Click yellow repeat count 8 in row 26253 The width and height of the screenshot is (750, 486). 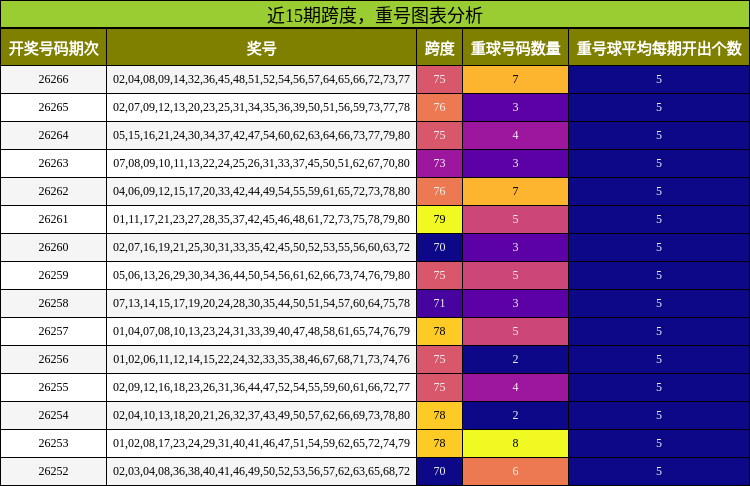click(515, 443)
